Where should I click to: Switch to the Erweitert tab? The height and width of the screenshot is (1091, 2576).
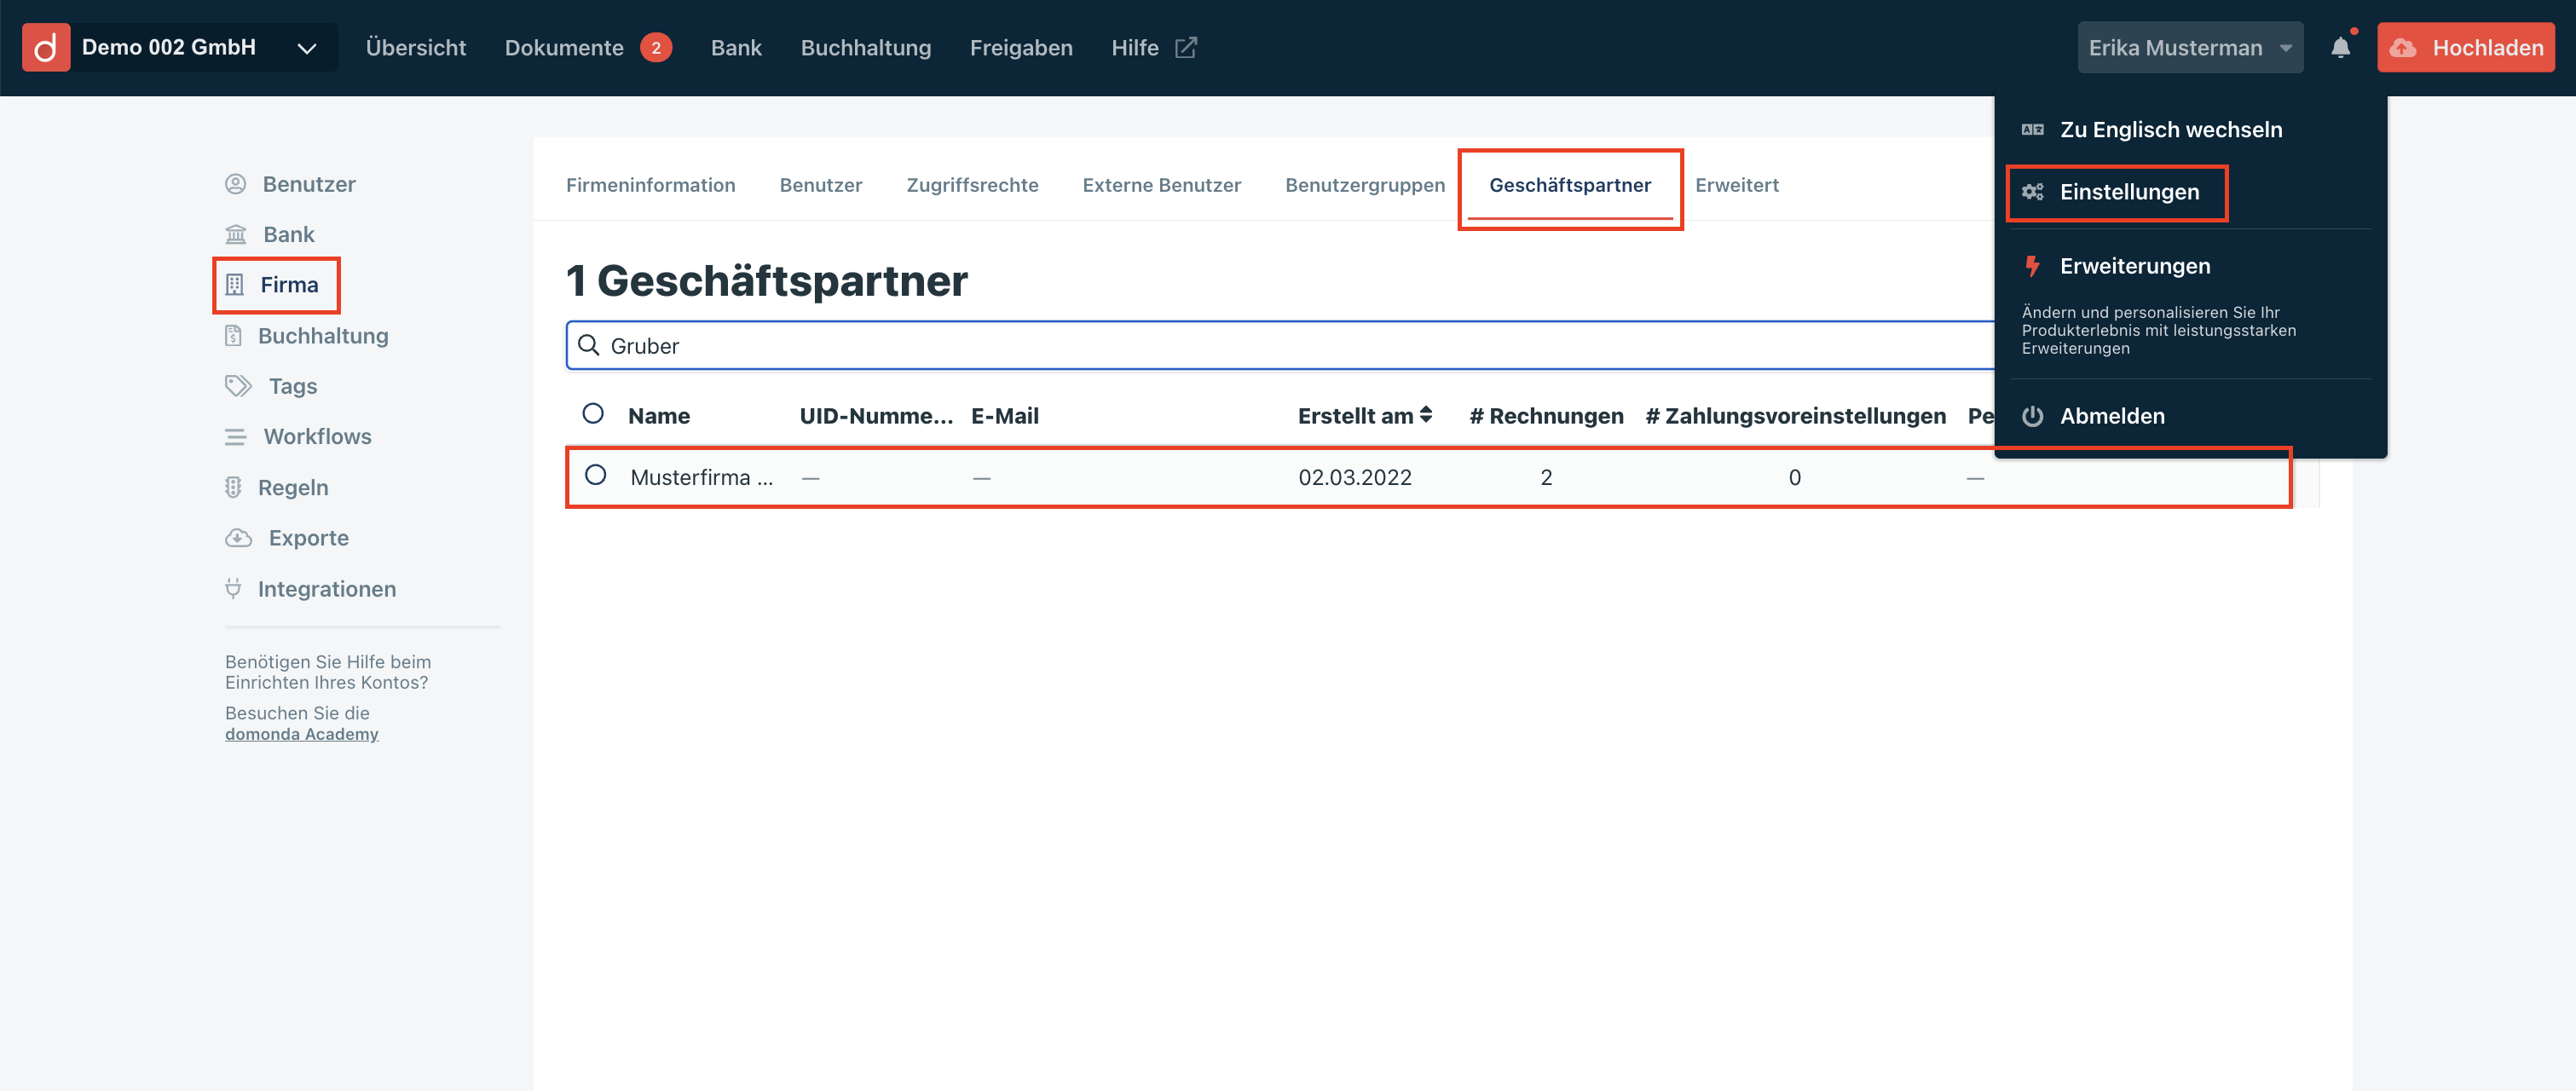click(x=1737, y=185)
